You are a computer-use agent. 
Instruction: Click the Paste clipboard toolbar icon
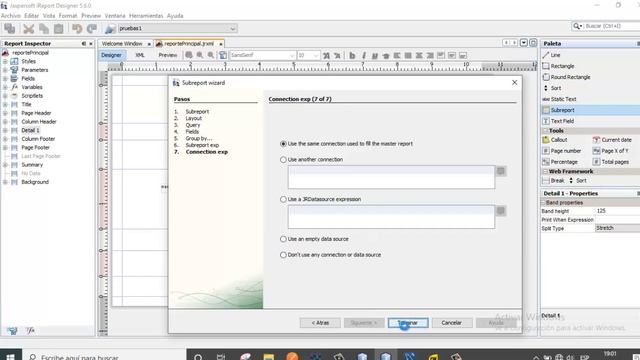59,29
